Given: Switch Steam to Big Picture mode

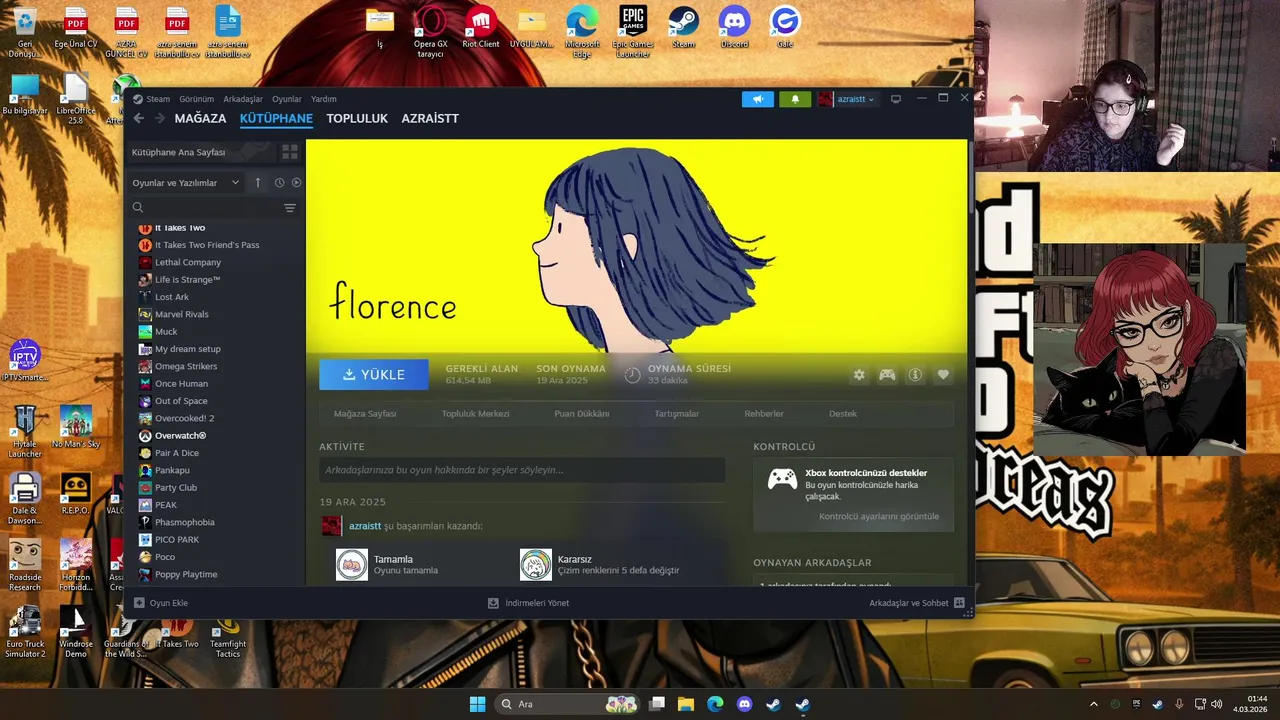Looking at the screenshot, I should 896,99.
